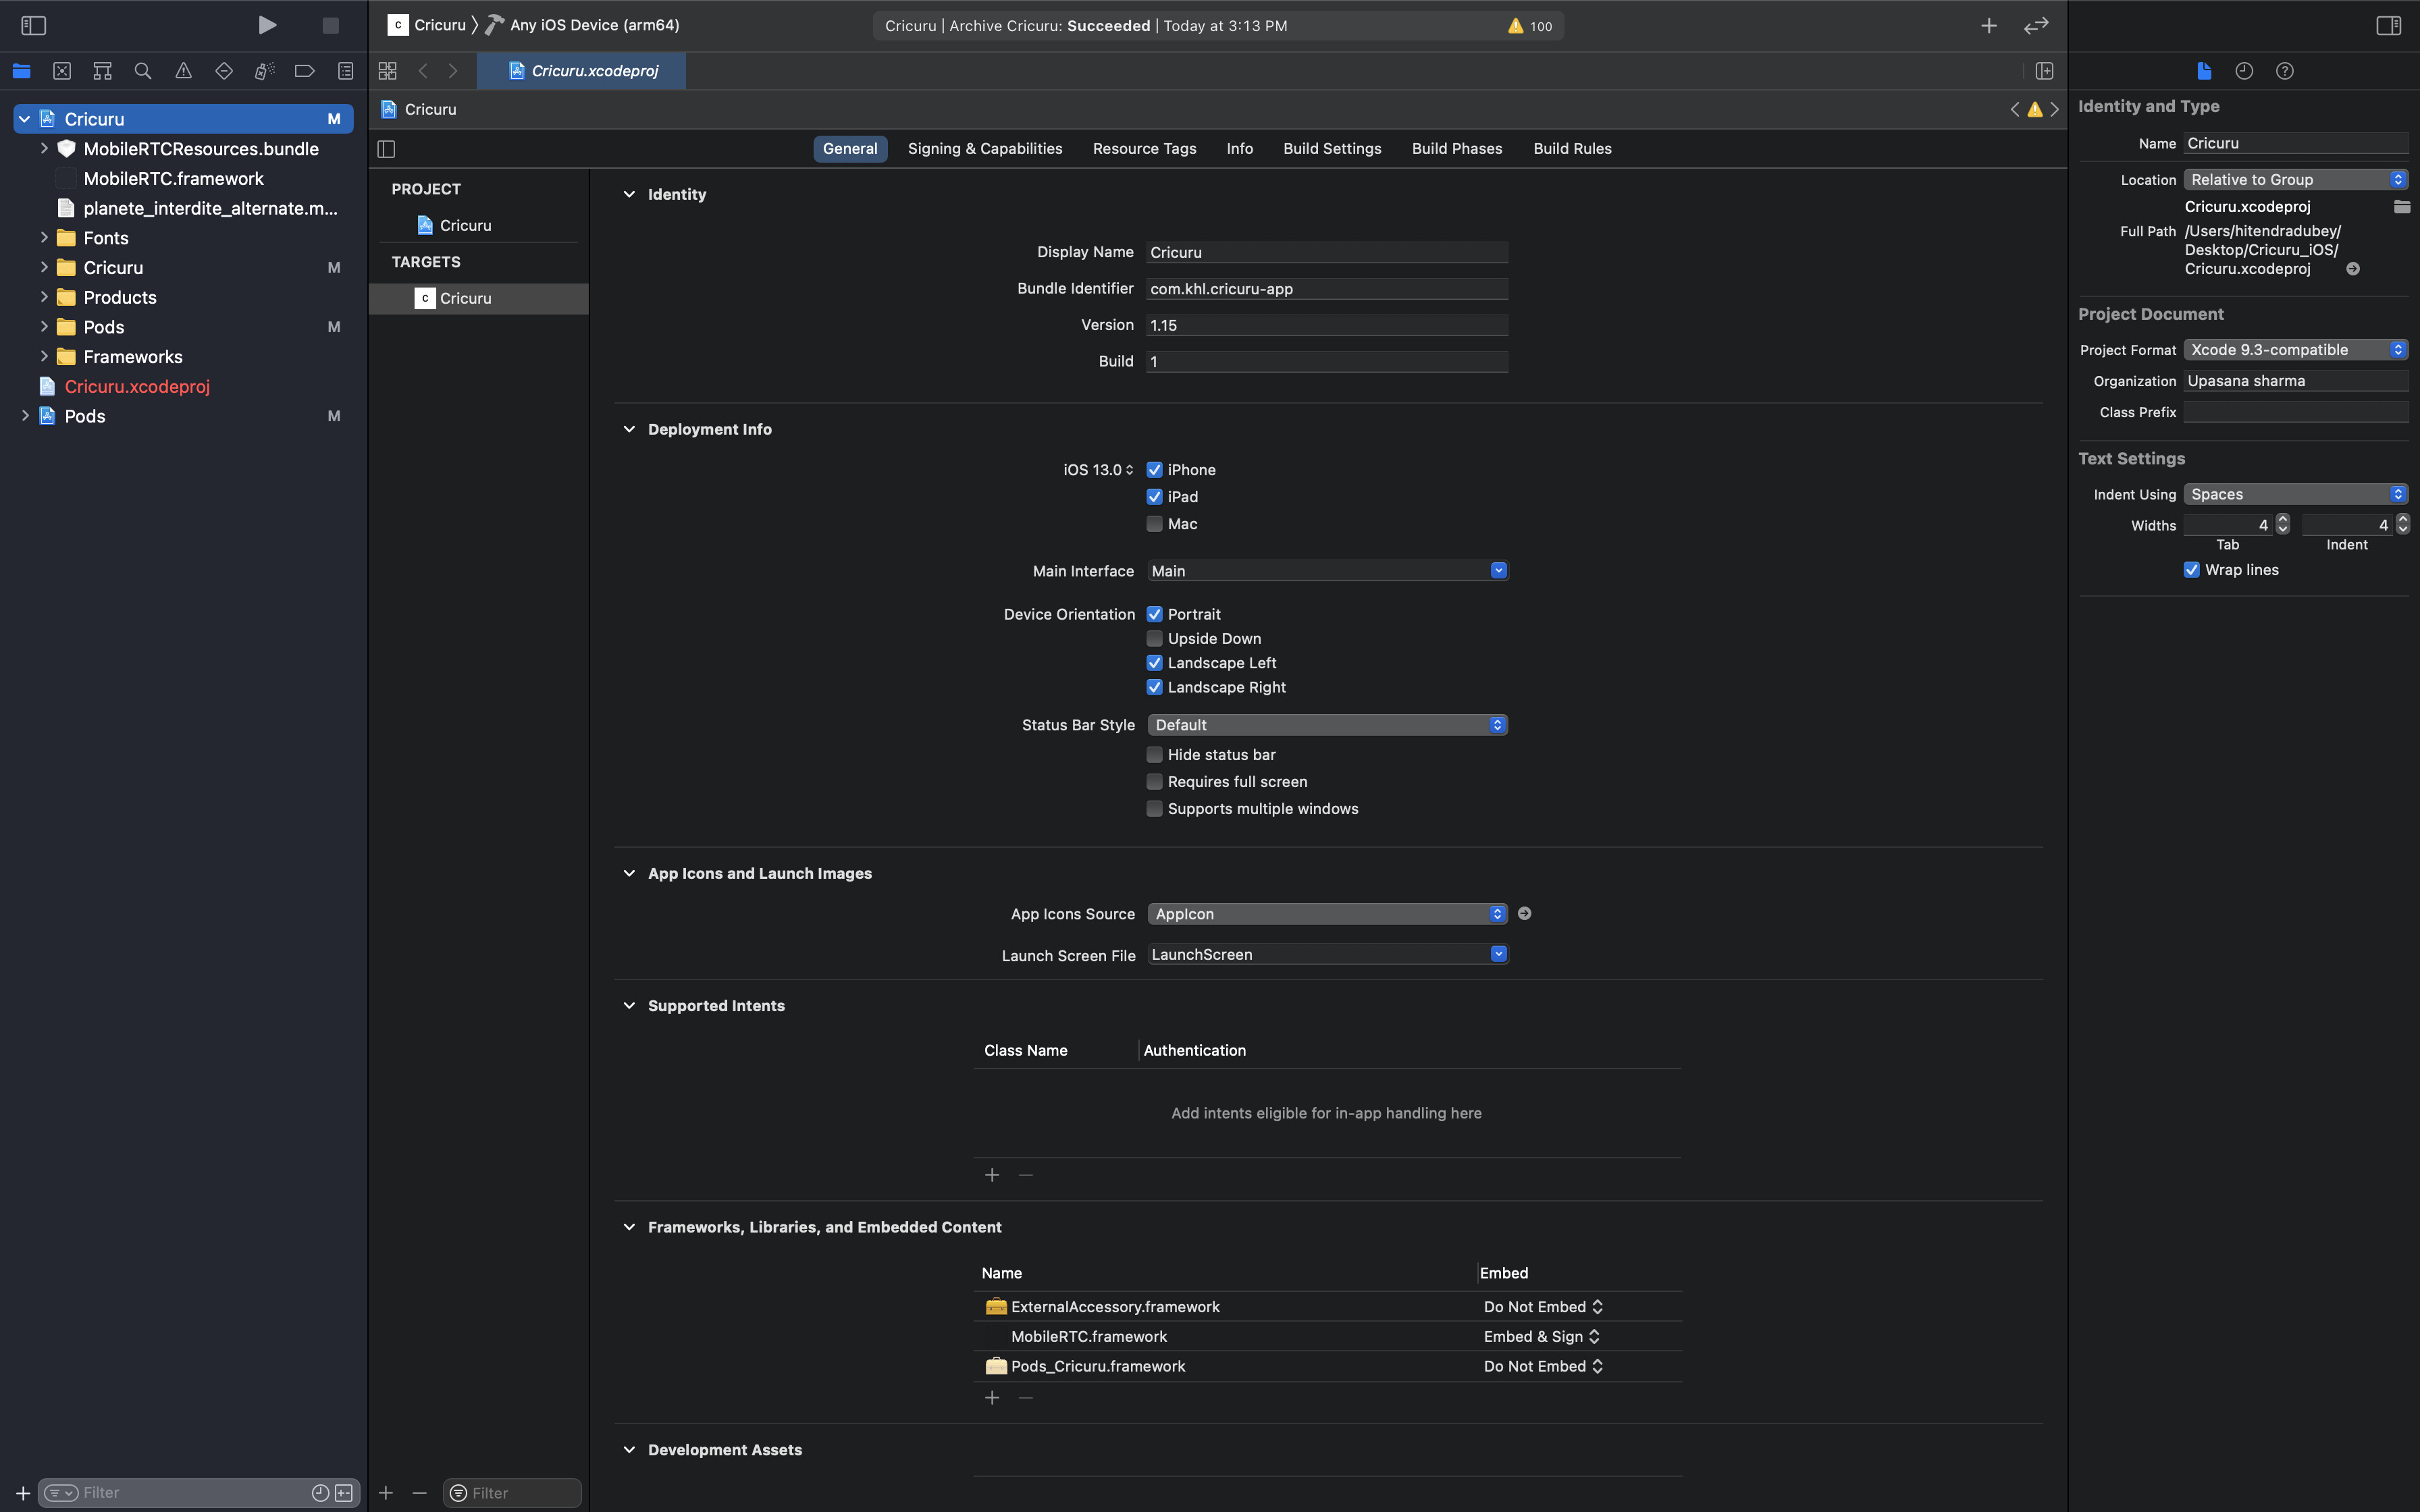The image size is (2420, 1512).
Task: Change MobileRTC.framework embed option
Action: (1542, 1337)
